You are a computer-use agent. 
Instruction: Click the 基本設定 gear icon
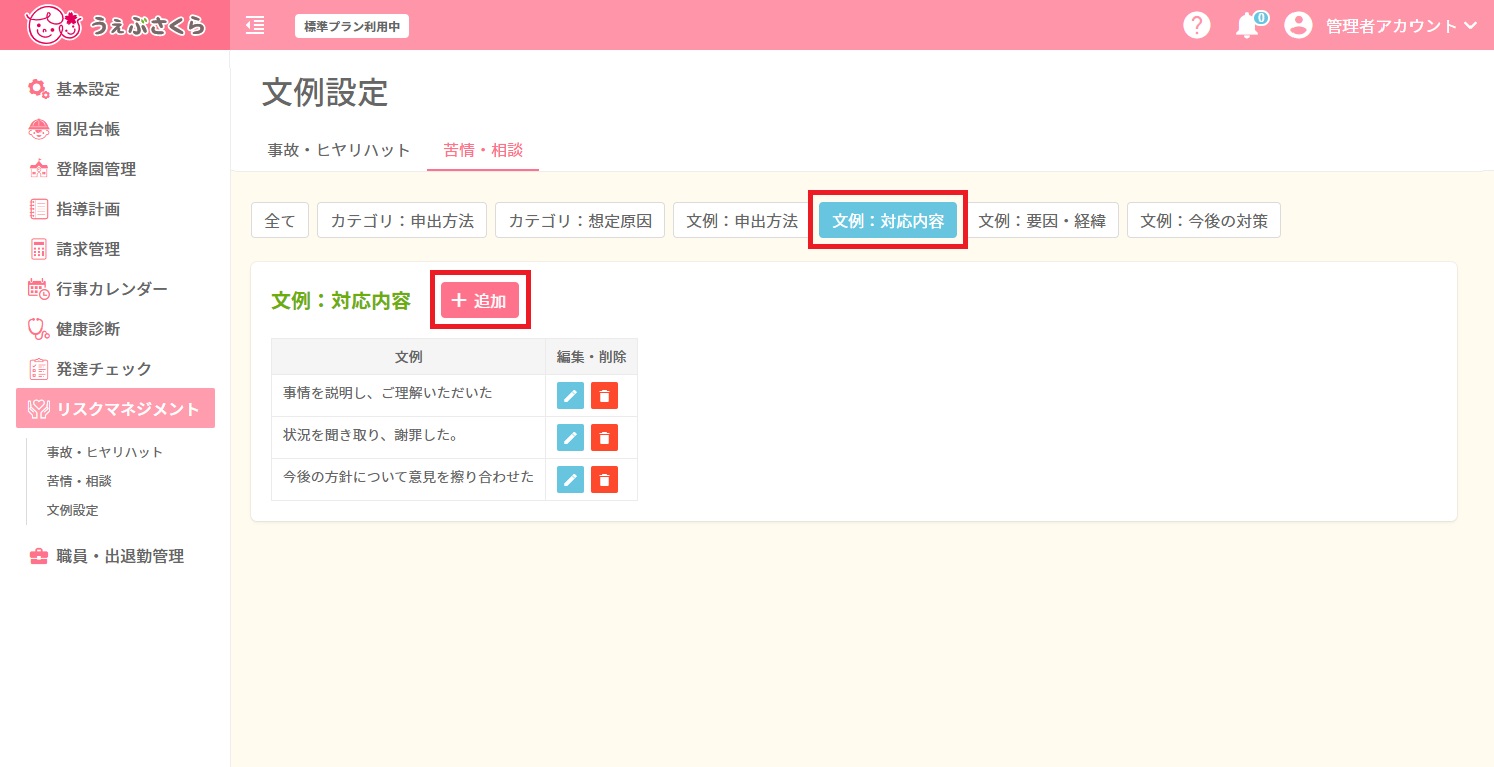[38, 89]
